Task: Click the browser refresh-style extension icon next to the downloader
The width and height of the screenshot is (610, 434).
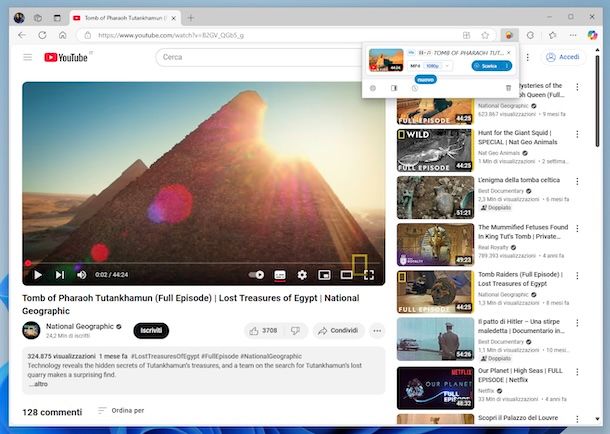Action: pos(530,35)
